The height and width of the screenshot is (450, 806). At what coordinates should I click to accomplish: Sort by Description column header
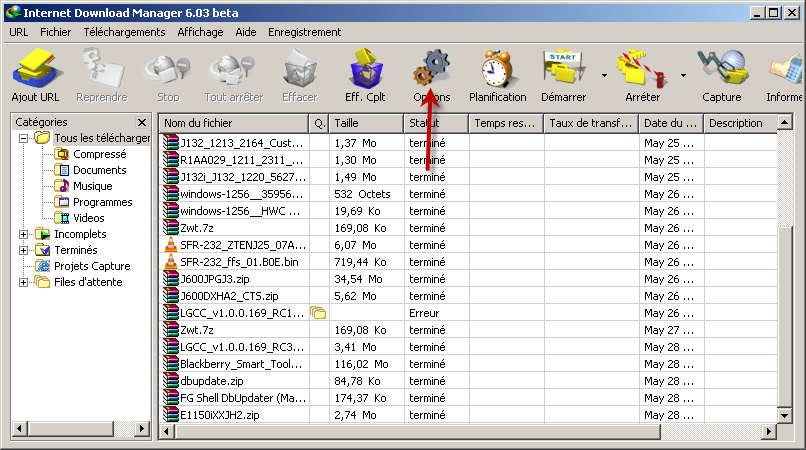[x=740, y=123]
